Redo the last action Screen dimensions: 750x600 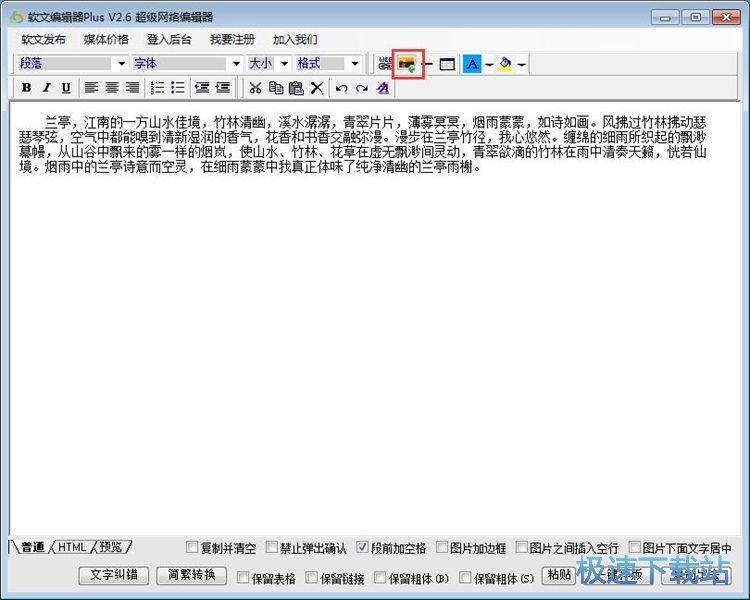coord(362,88)
